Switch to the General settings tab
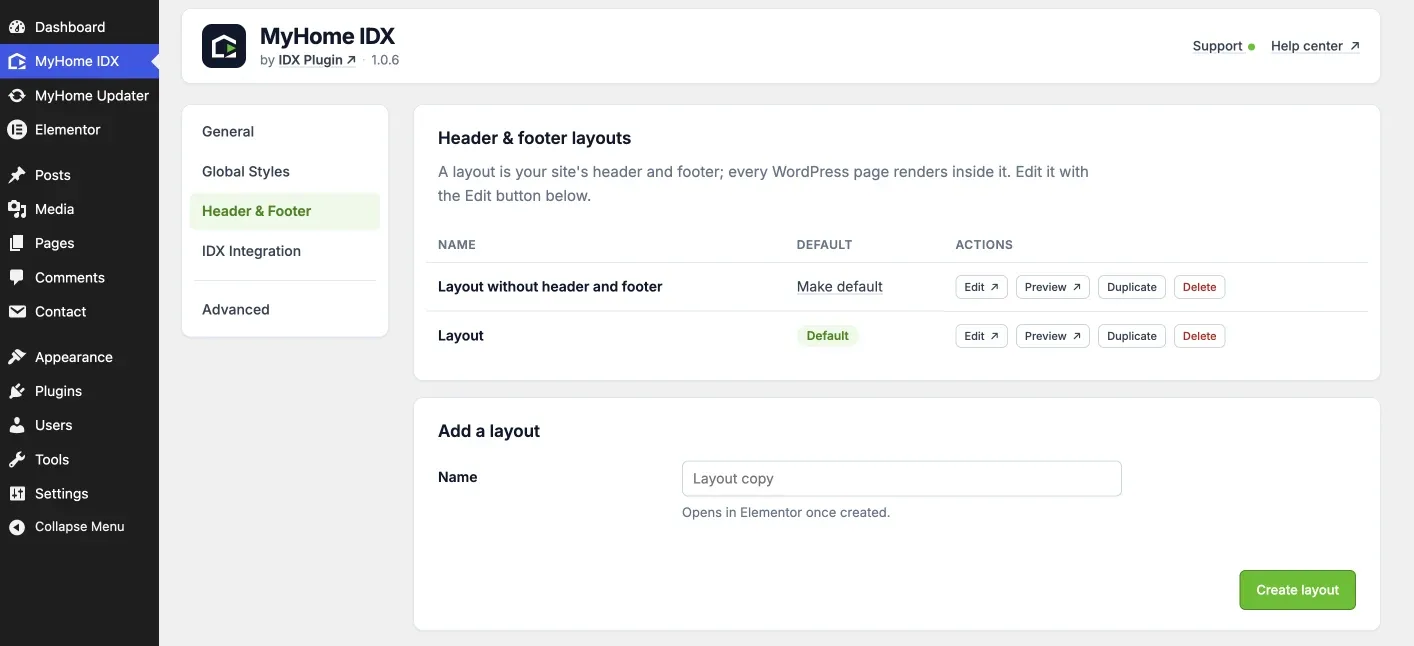The height and width of the screenshot is (646, 1414). coord(285,131)
